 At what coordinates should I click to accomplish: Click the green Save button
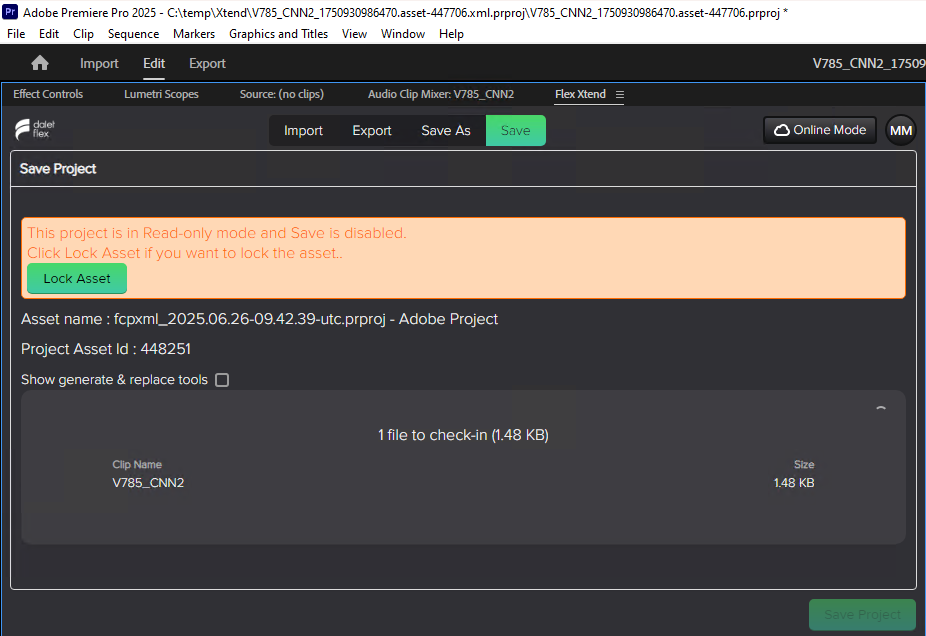(516, 131)
